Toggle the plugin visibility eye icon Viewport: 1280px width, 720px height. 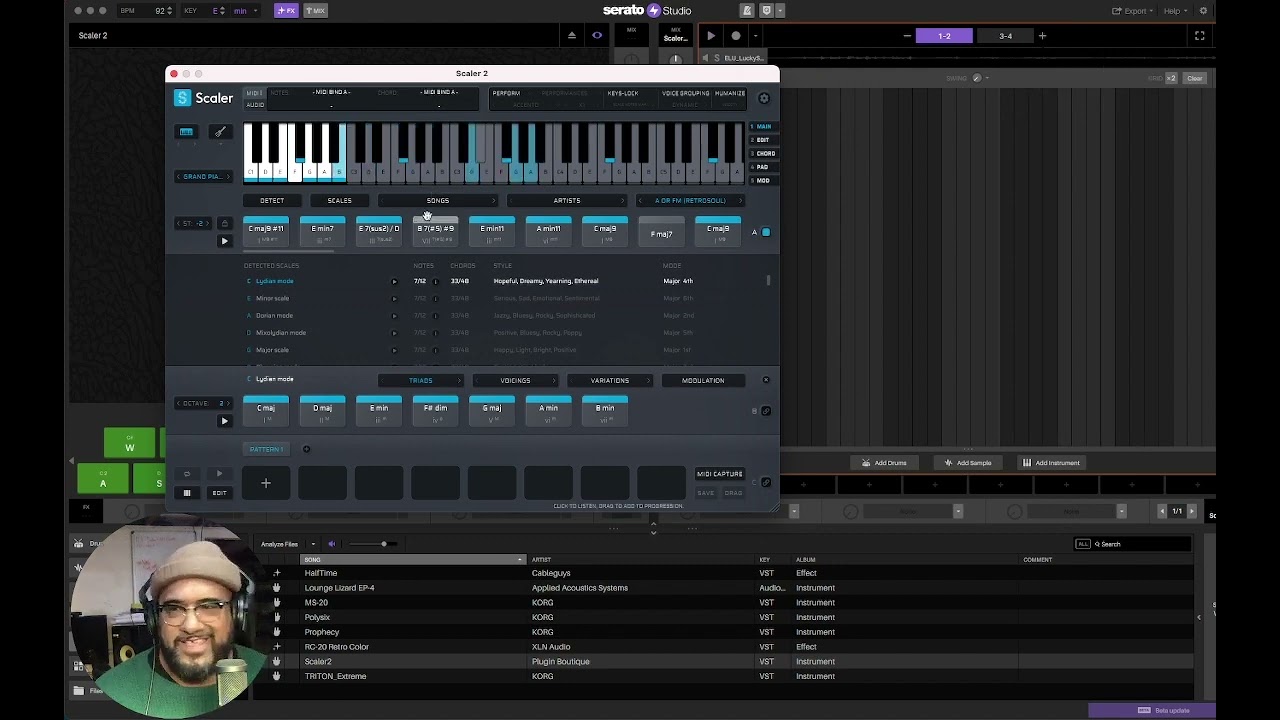(597, 36)
